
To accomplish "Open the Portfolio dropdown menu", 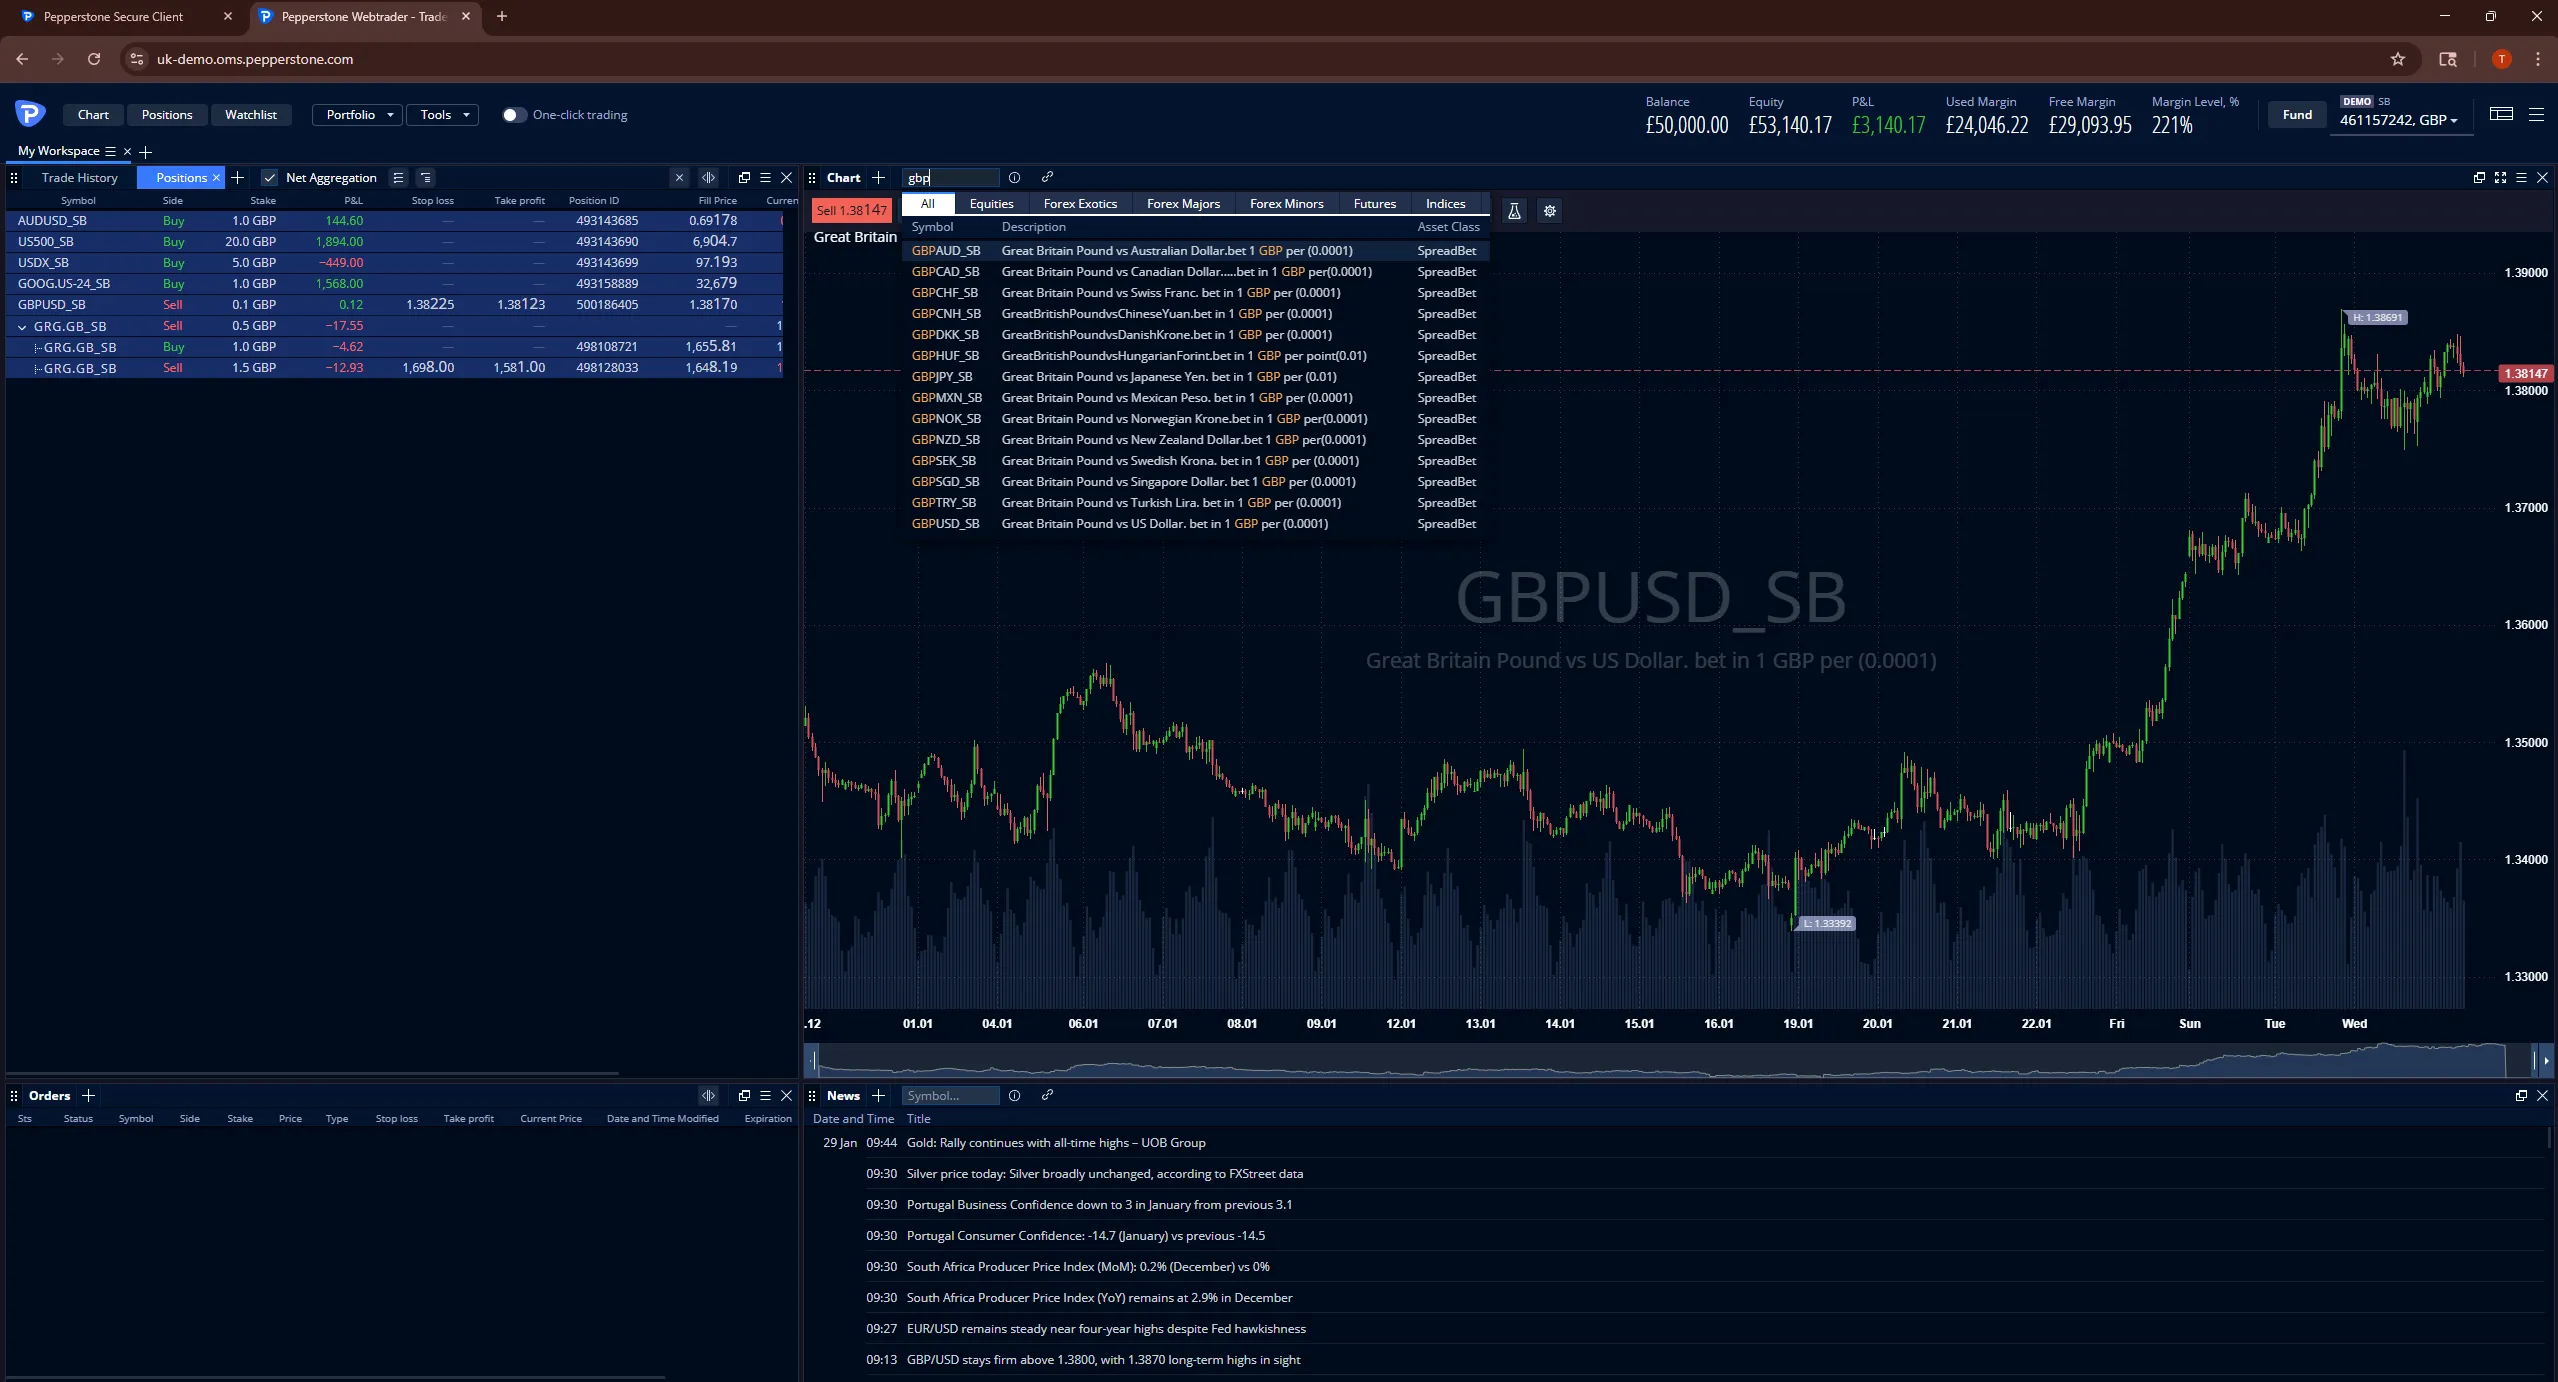I will click(x=359, y=115).
